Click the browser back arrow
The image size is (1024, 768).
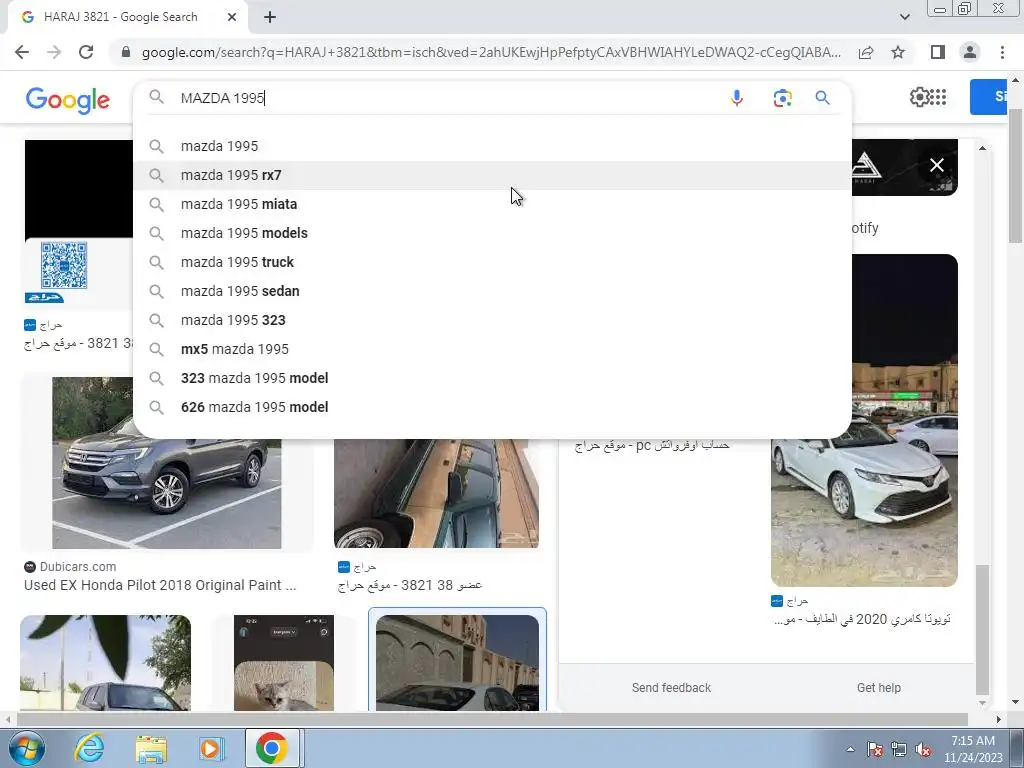22,52
